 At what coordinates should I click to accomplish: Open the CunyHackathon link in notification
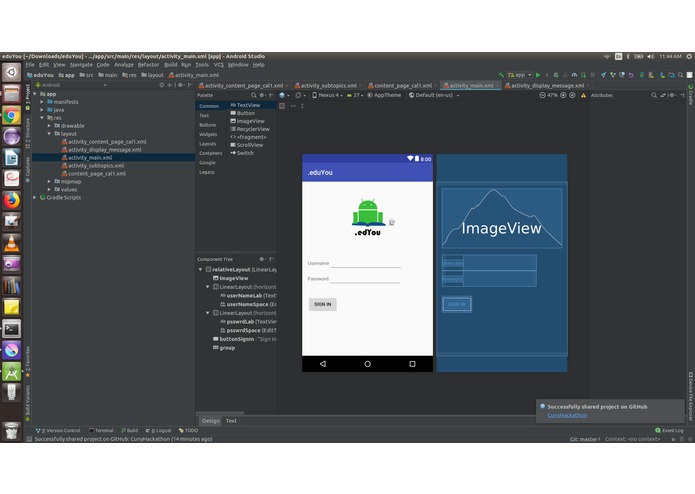click(567, 415)
